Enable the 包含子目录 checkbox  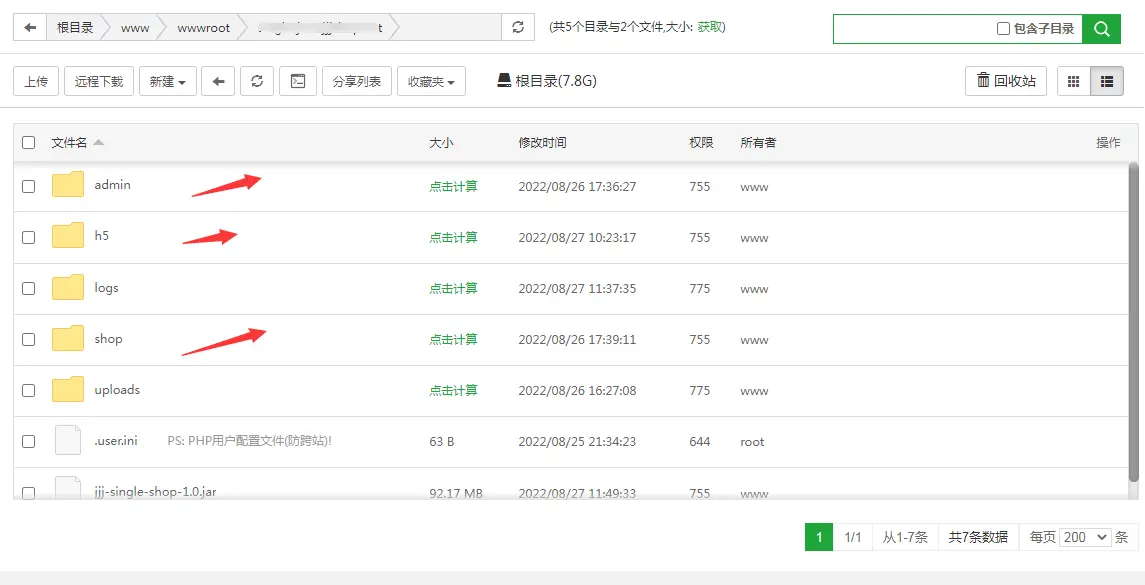1003,29
